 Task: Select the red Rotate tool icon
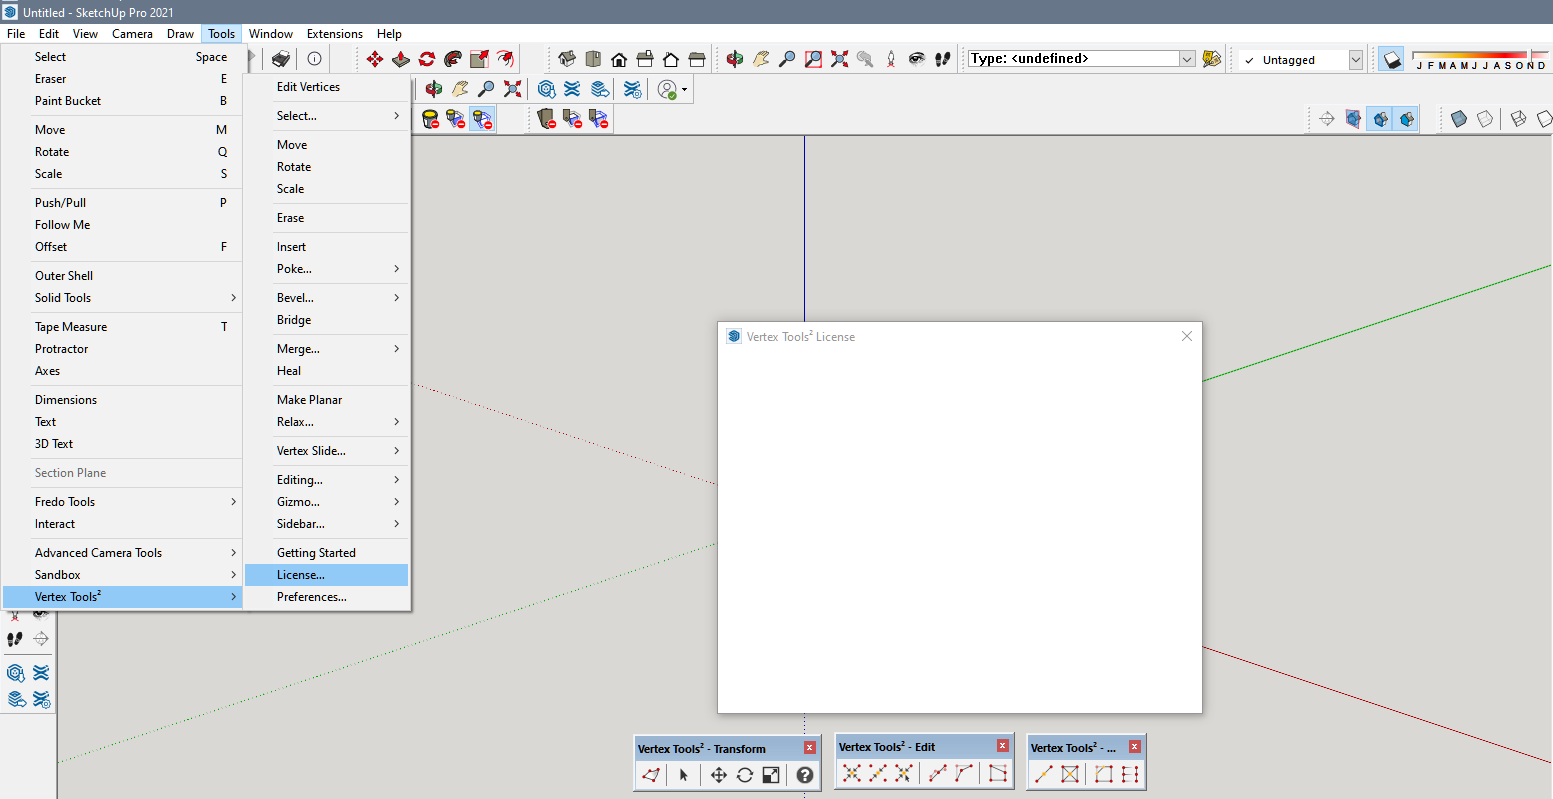pos(427,59)
